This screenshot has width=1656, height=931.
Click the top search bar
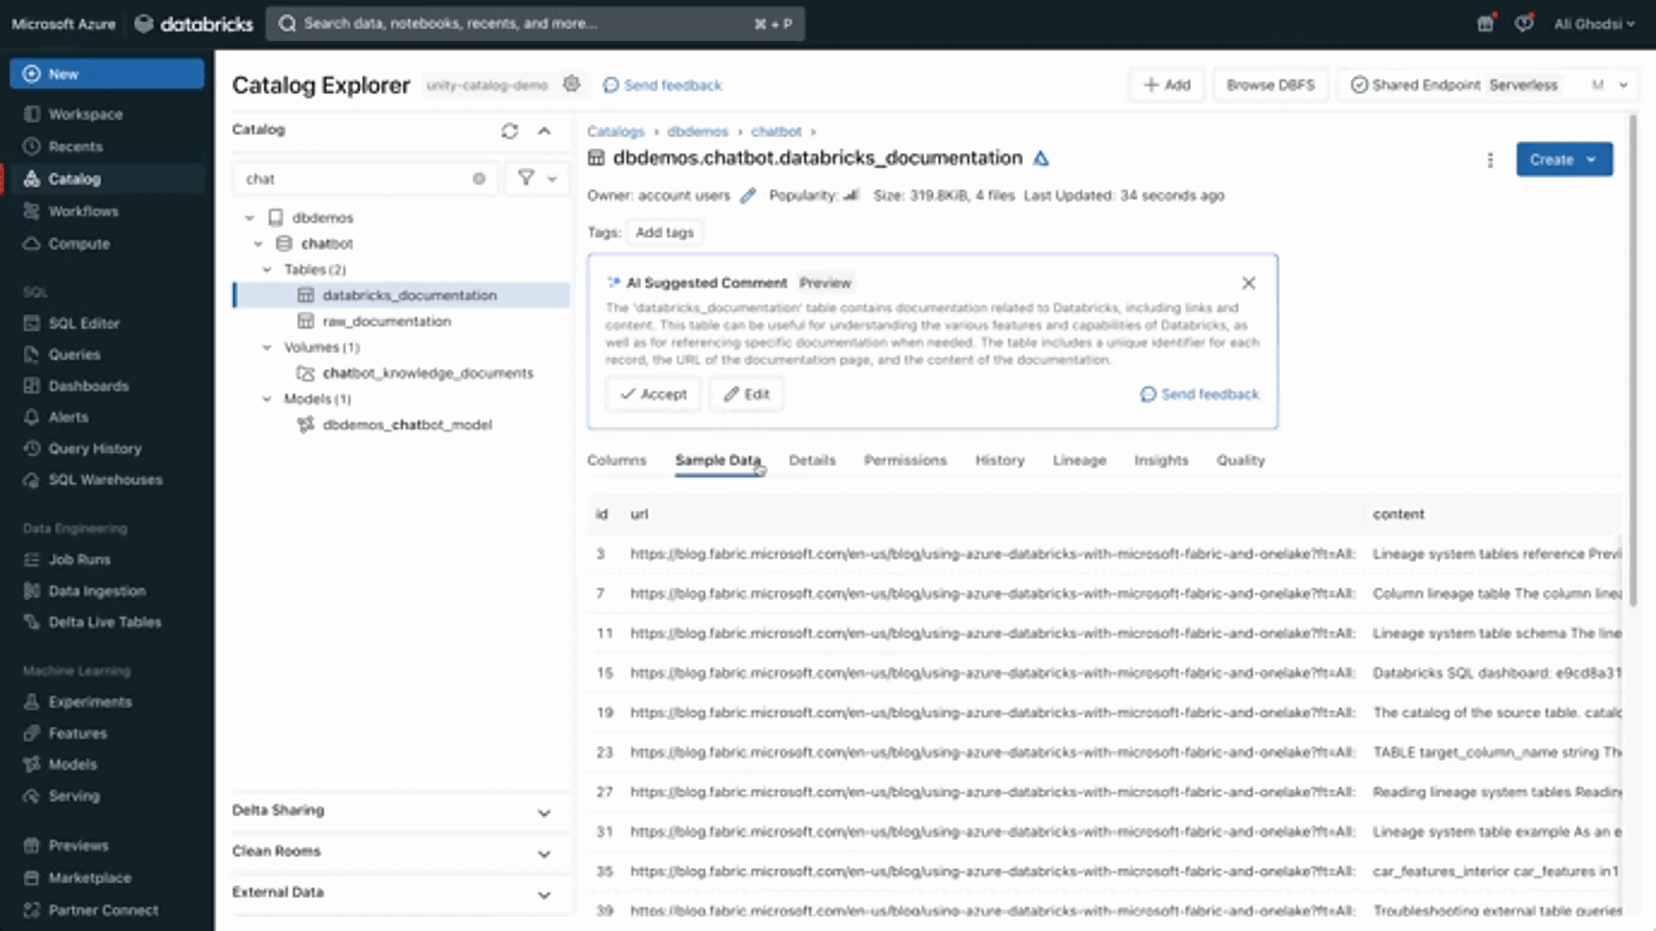(x=535, y=23)
